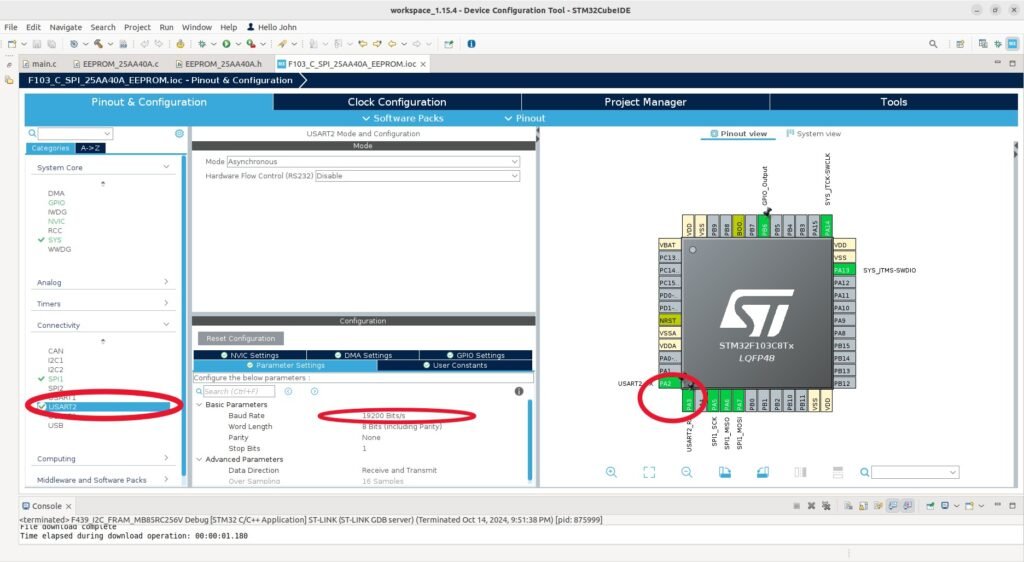Switch to the main.c editor tab

pos(40,64)
